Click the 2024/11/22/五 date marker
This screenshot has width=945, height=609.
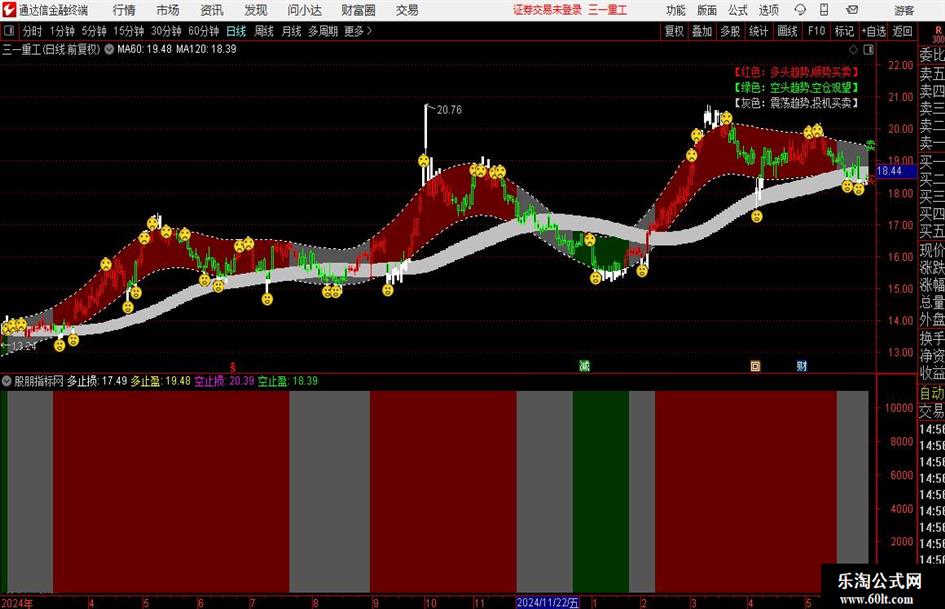click(x=548, y=602)
